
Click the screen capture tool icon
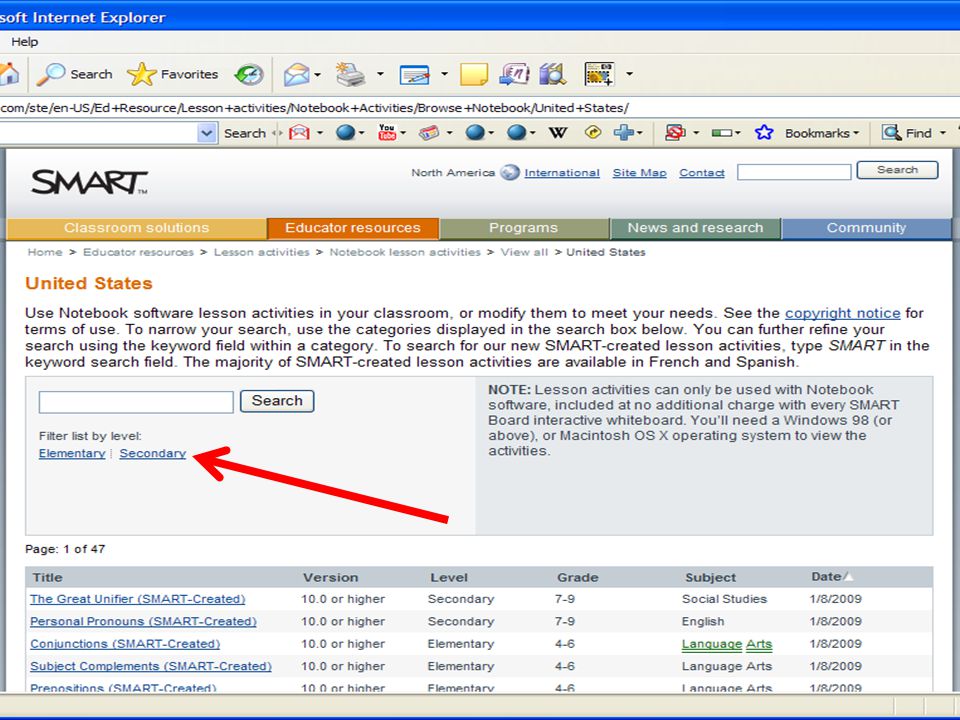point(599,74)
